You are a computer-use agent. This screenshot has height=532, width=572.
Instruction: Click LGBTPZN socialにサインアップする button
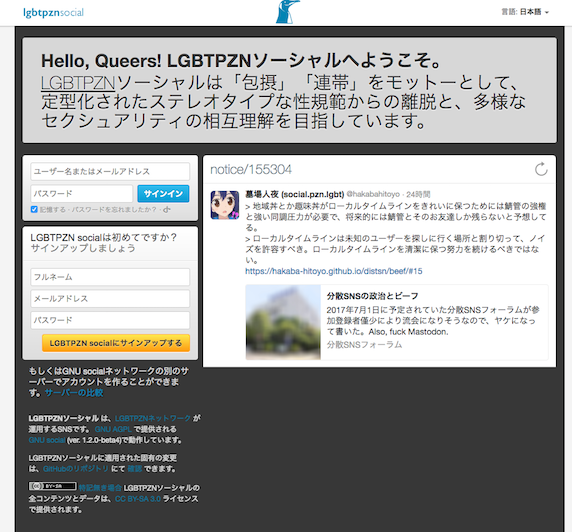(x=116, y=343)
